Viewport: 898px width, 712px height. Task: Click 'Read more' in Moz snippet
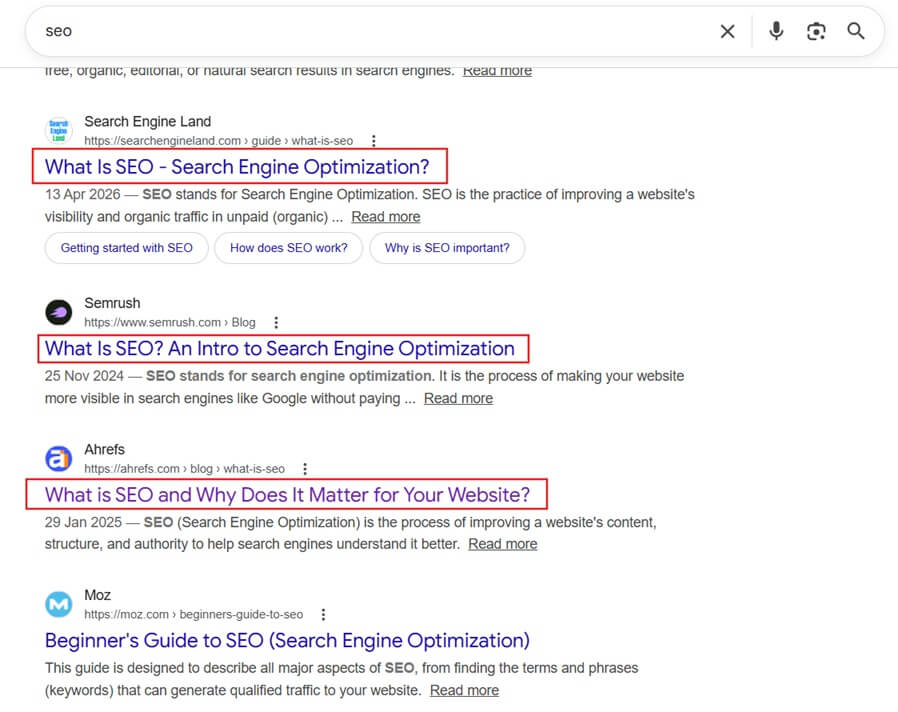(464, 691)
